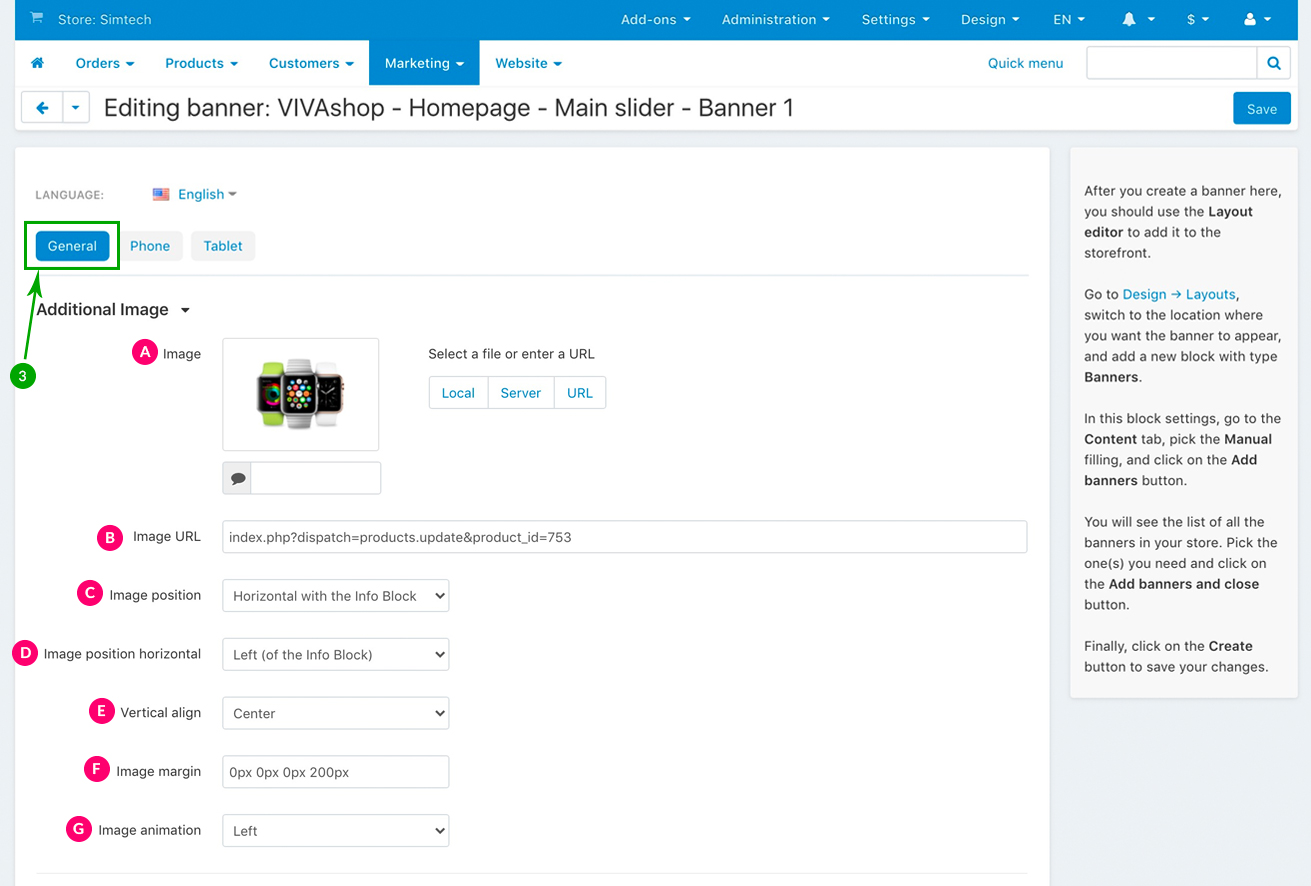This screenshot has width=1311, height=886.
Task: Click the shopping cart store icon
Action: 37,18
